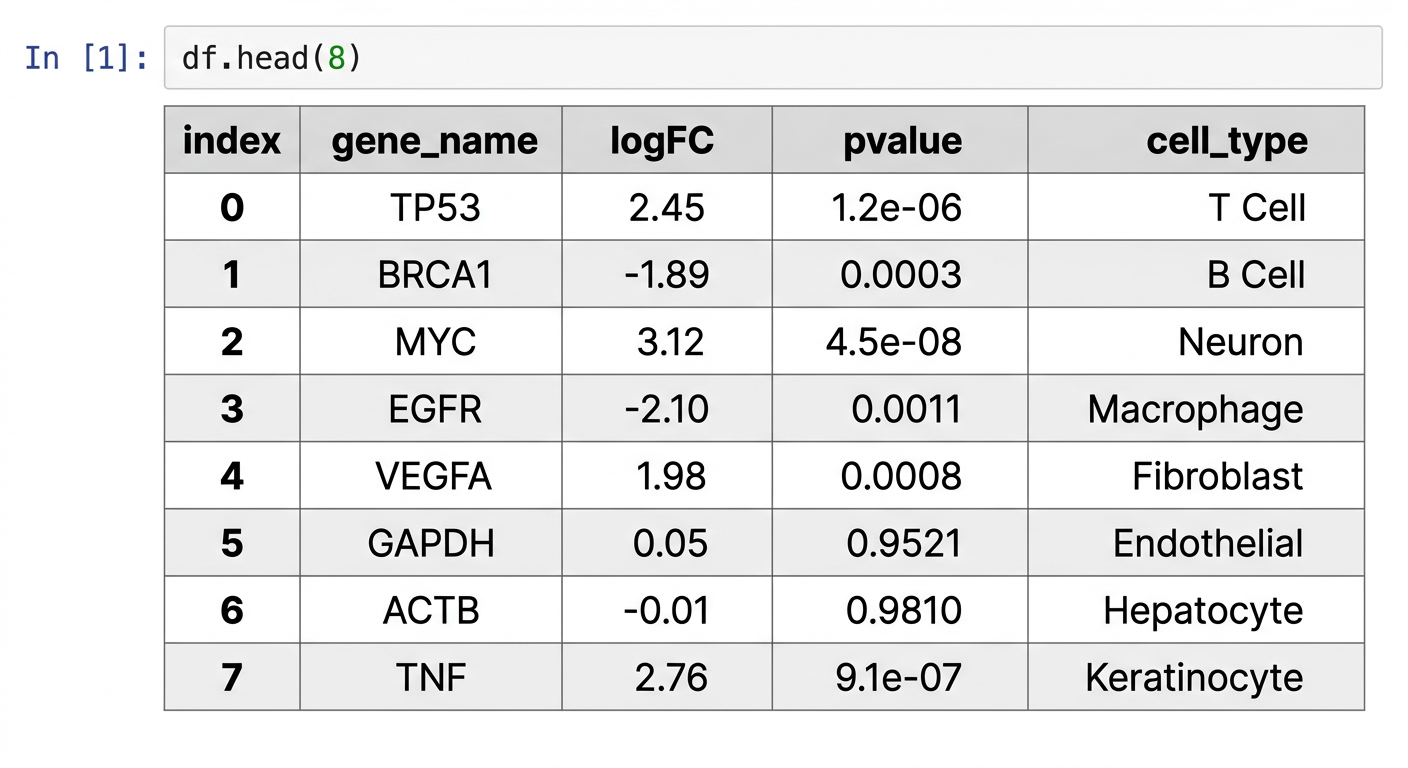Image resolution: width=1408 pixels, height=768 pixels.
Task: Click row index 0 label
Action: (232, 208)
